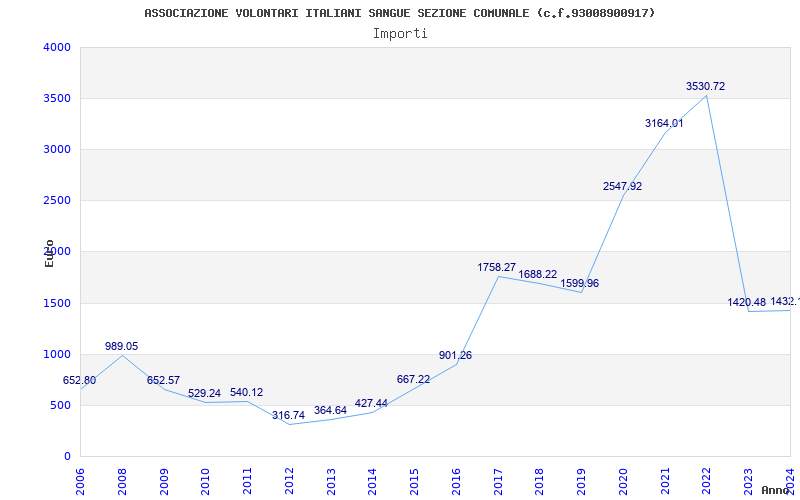
Task: Click the 2012 year axis label
Action: click(x=289, y=480)
